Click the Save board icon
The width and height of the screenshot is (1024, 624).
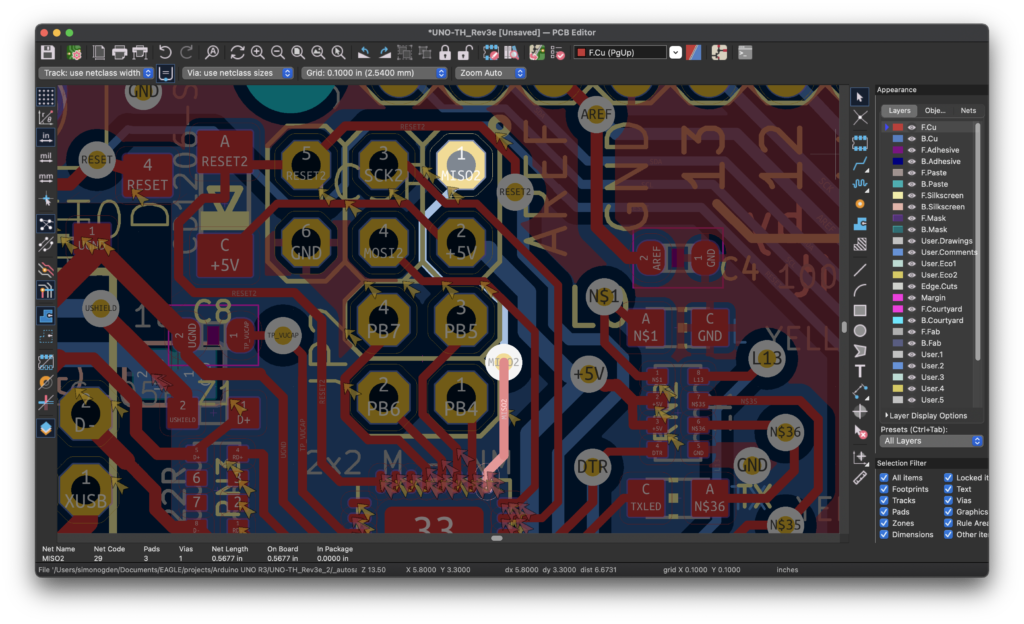click(x=48, y=53)
